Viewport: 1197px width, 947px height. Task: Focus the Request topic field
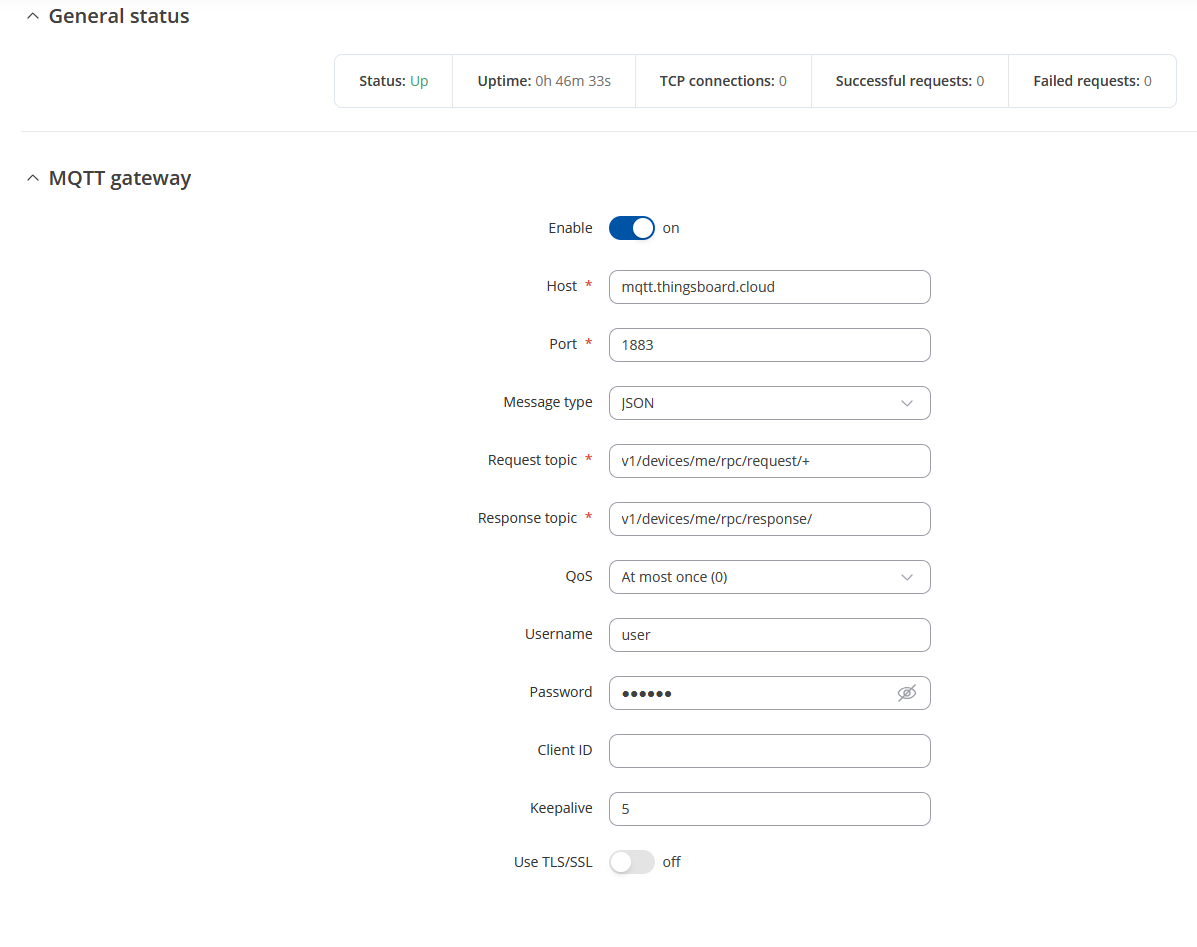769,461
